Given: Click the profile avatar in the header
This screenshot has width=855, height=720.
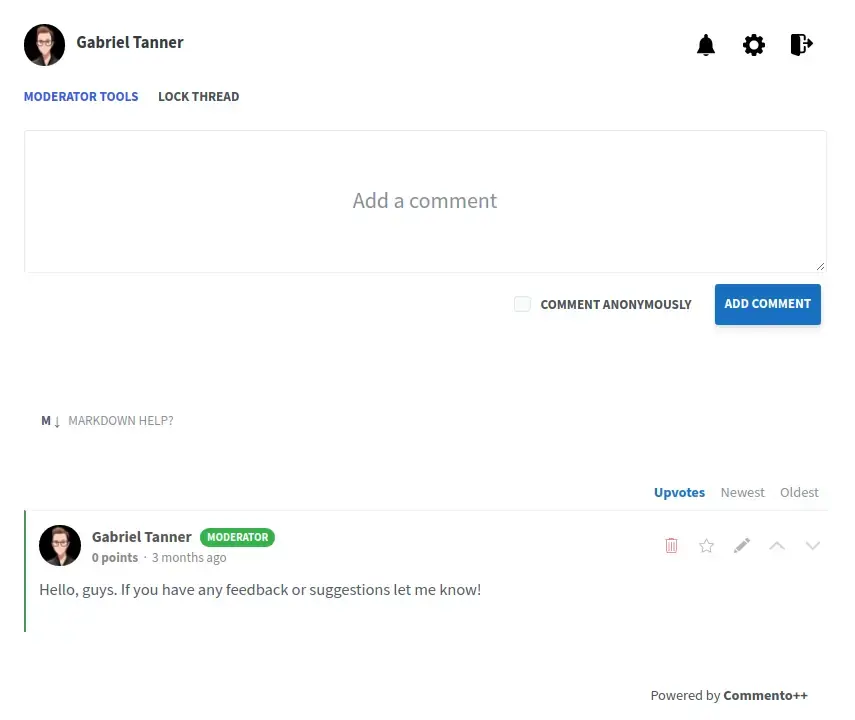Looking at the screenshot, I should 44,45.
